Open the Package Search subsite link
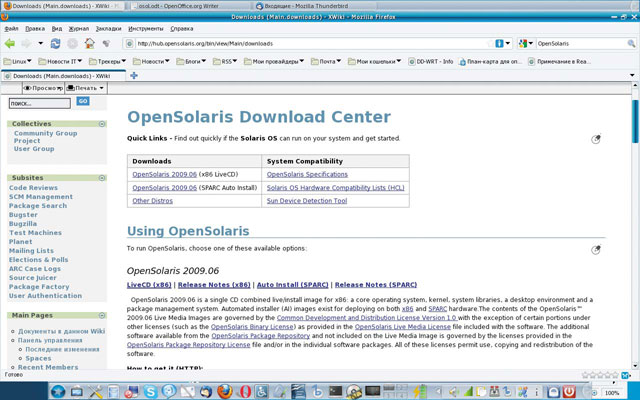The width and height of the screenshot is (640, 400). click(38, 206)
